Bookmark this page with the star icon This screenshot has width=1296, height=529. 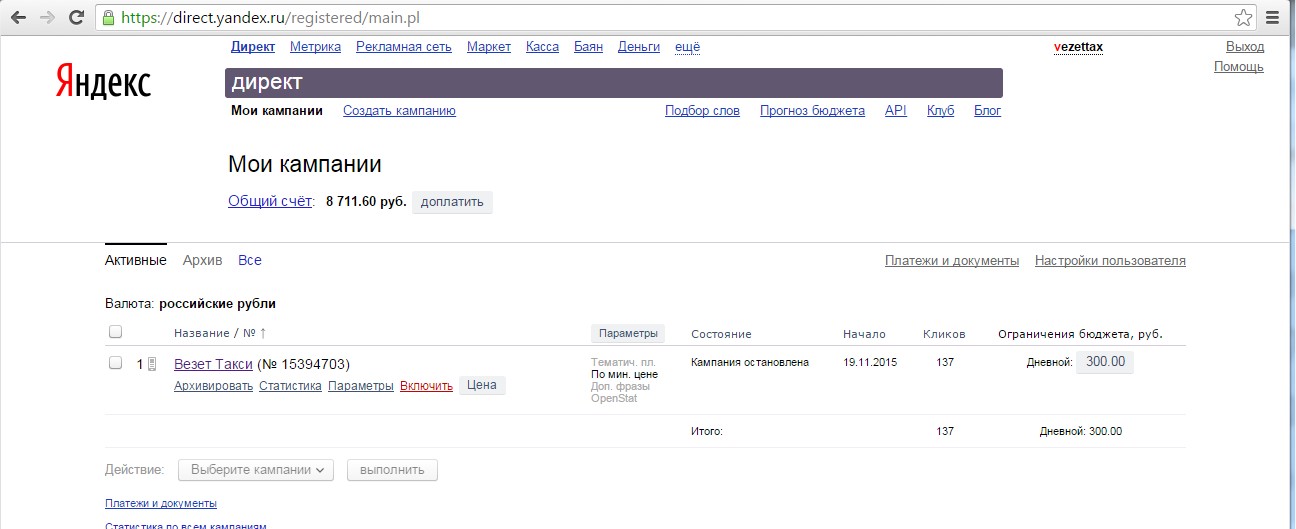click(x=1243, y=17)
